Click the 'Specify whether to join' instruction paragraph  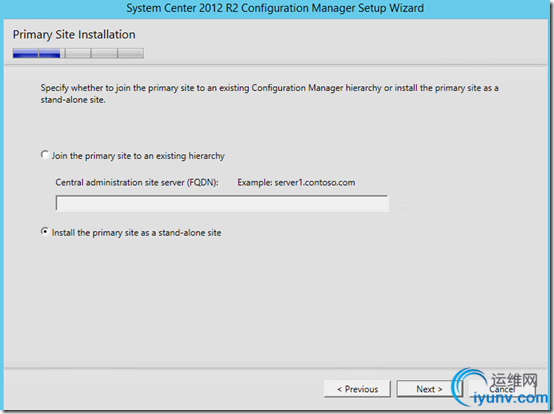(269, 94)
